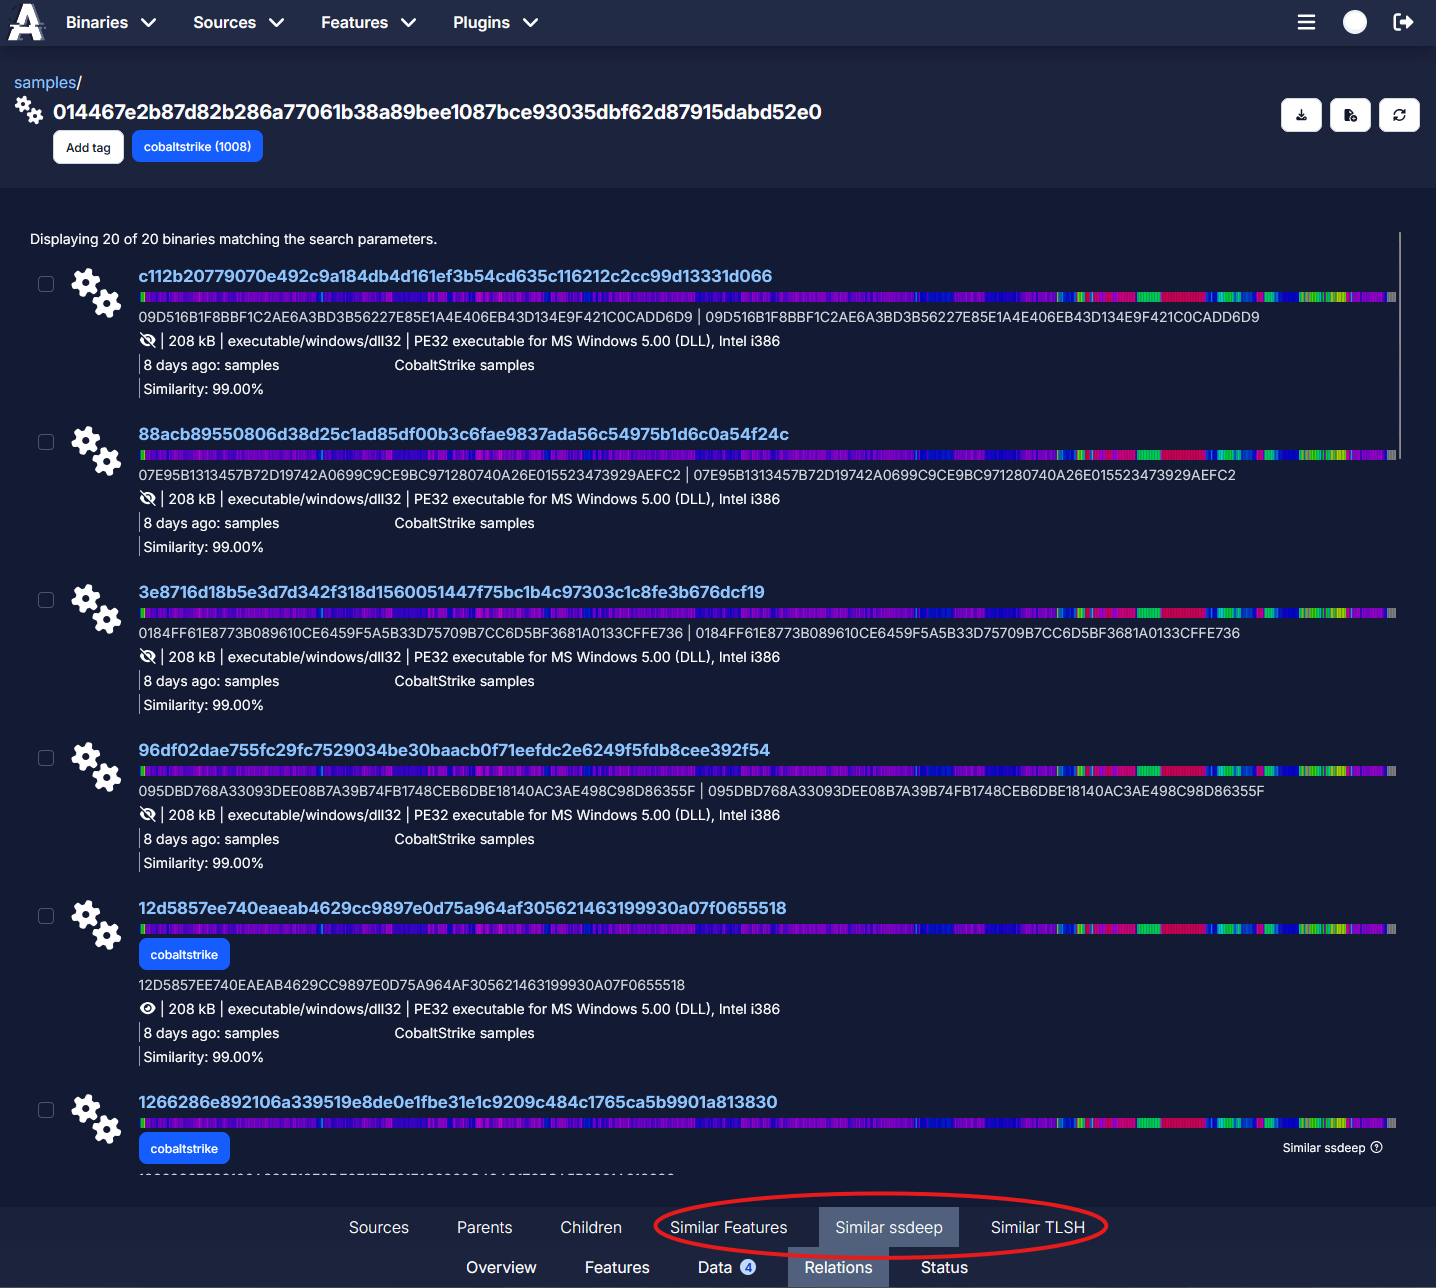Open the generate report icon
Viewport: 1436px width, 1288px height.
1350,115
